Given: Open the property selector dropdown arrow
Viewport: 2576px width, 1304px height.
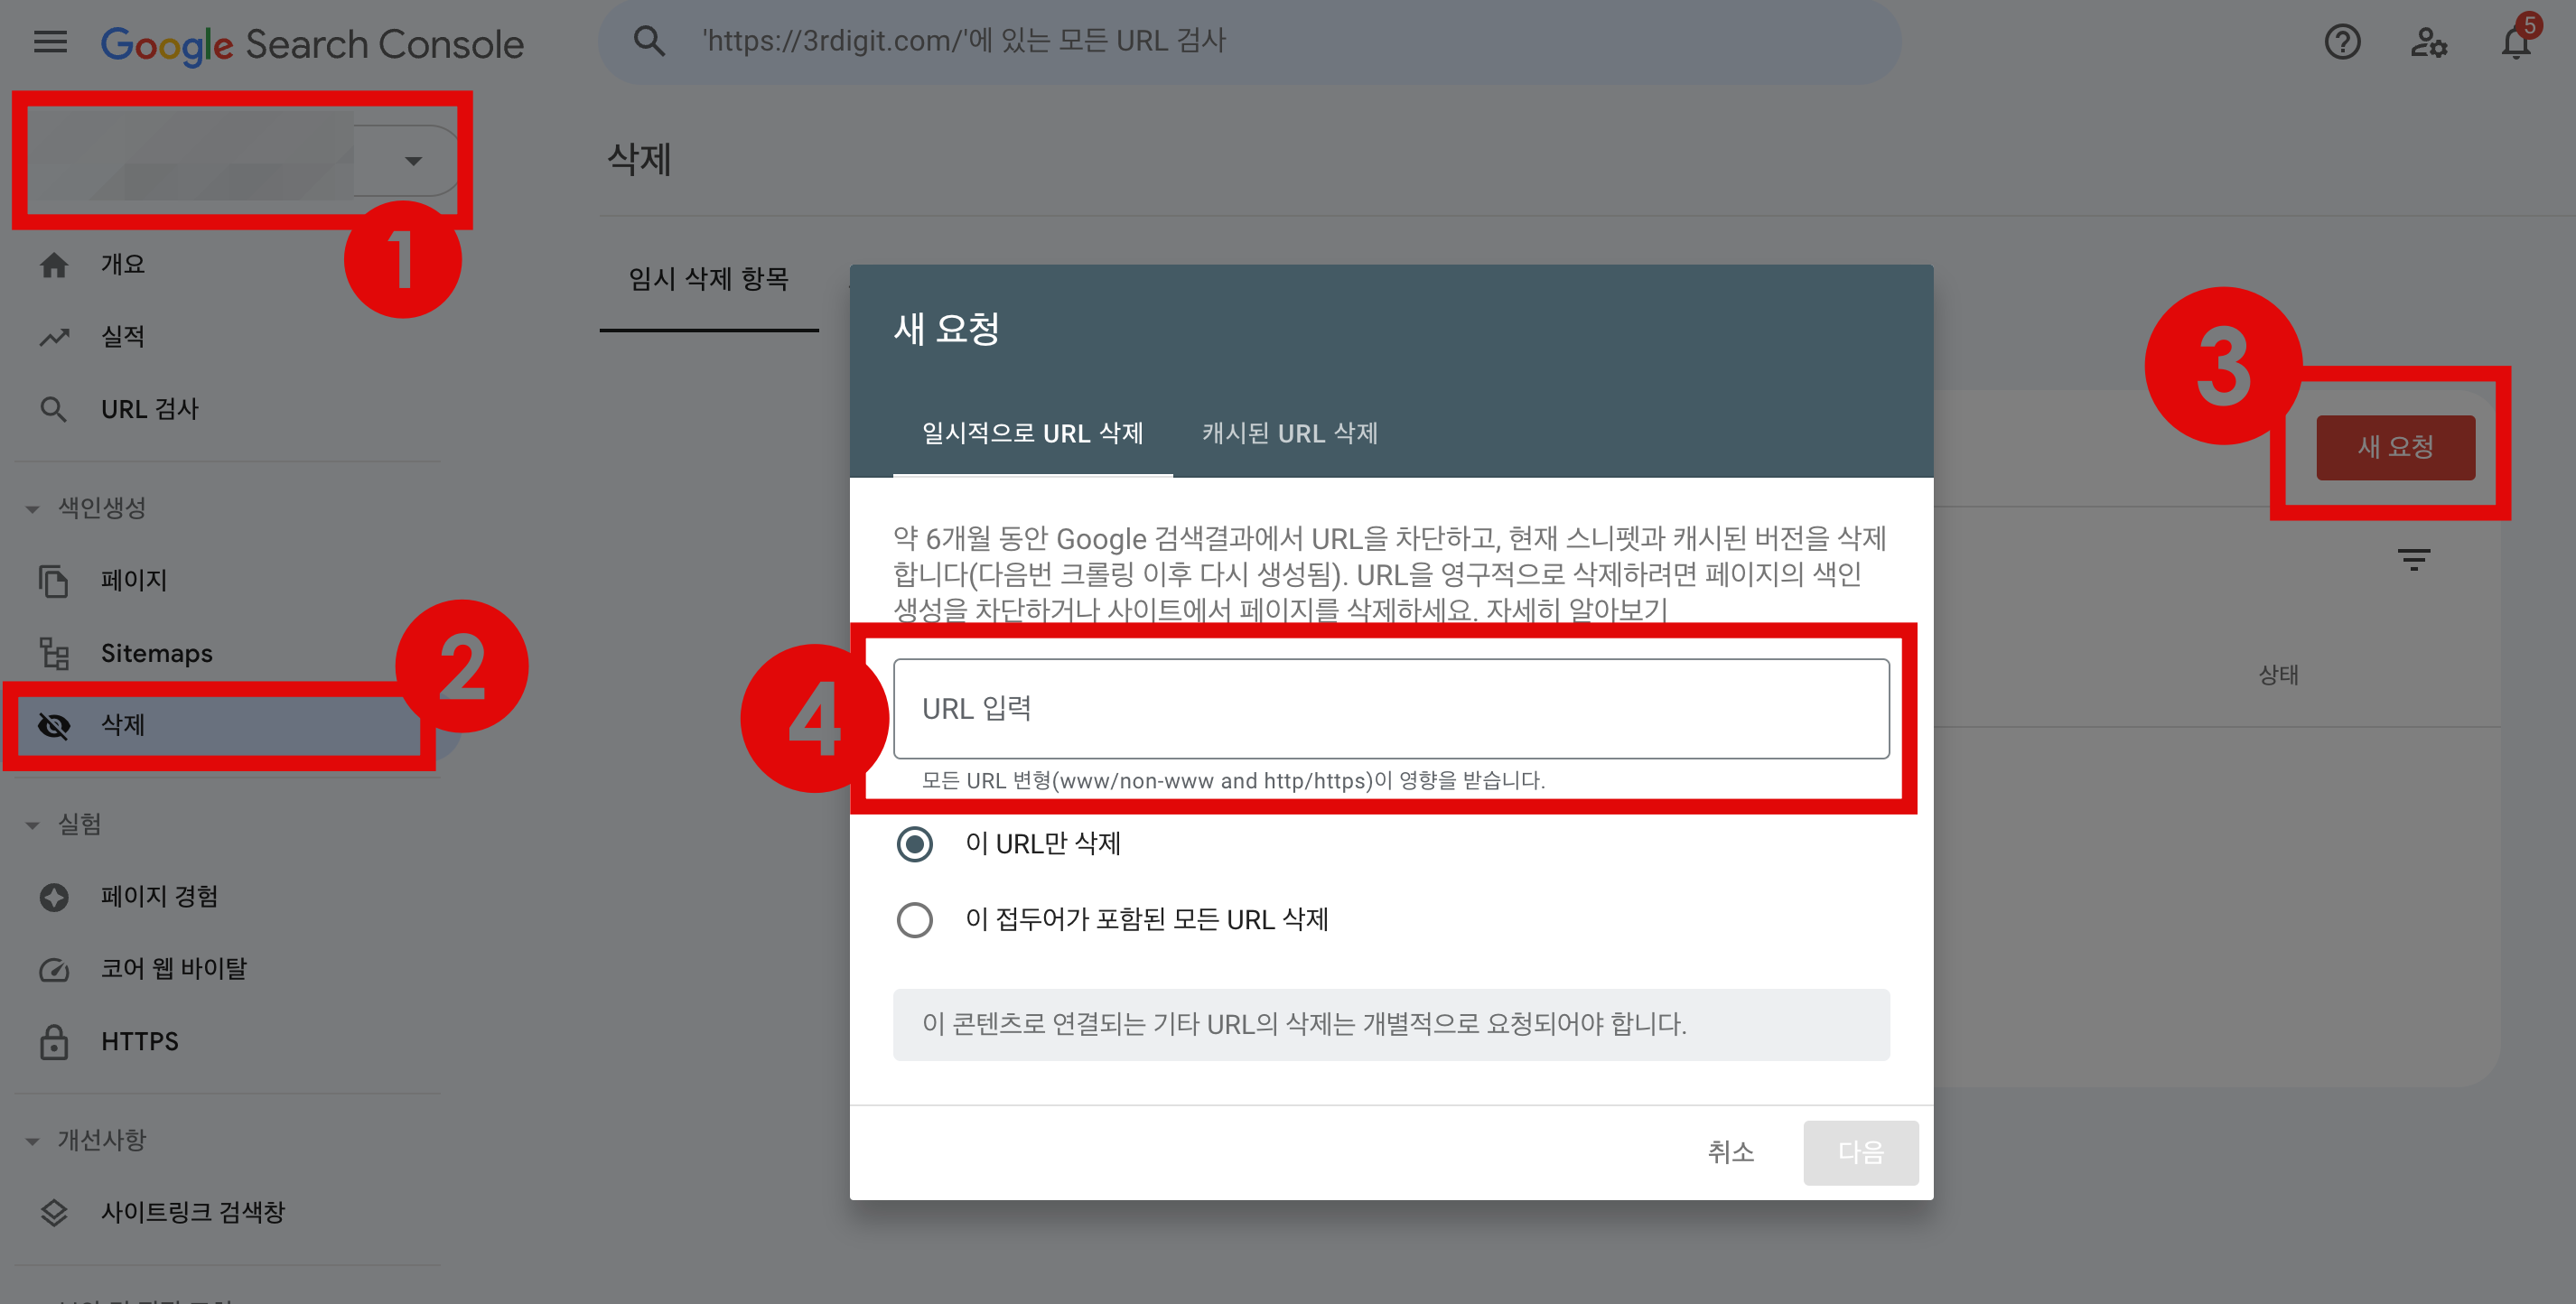Looking at the screenshot, I should [x=413, y=161].
